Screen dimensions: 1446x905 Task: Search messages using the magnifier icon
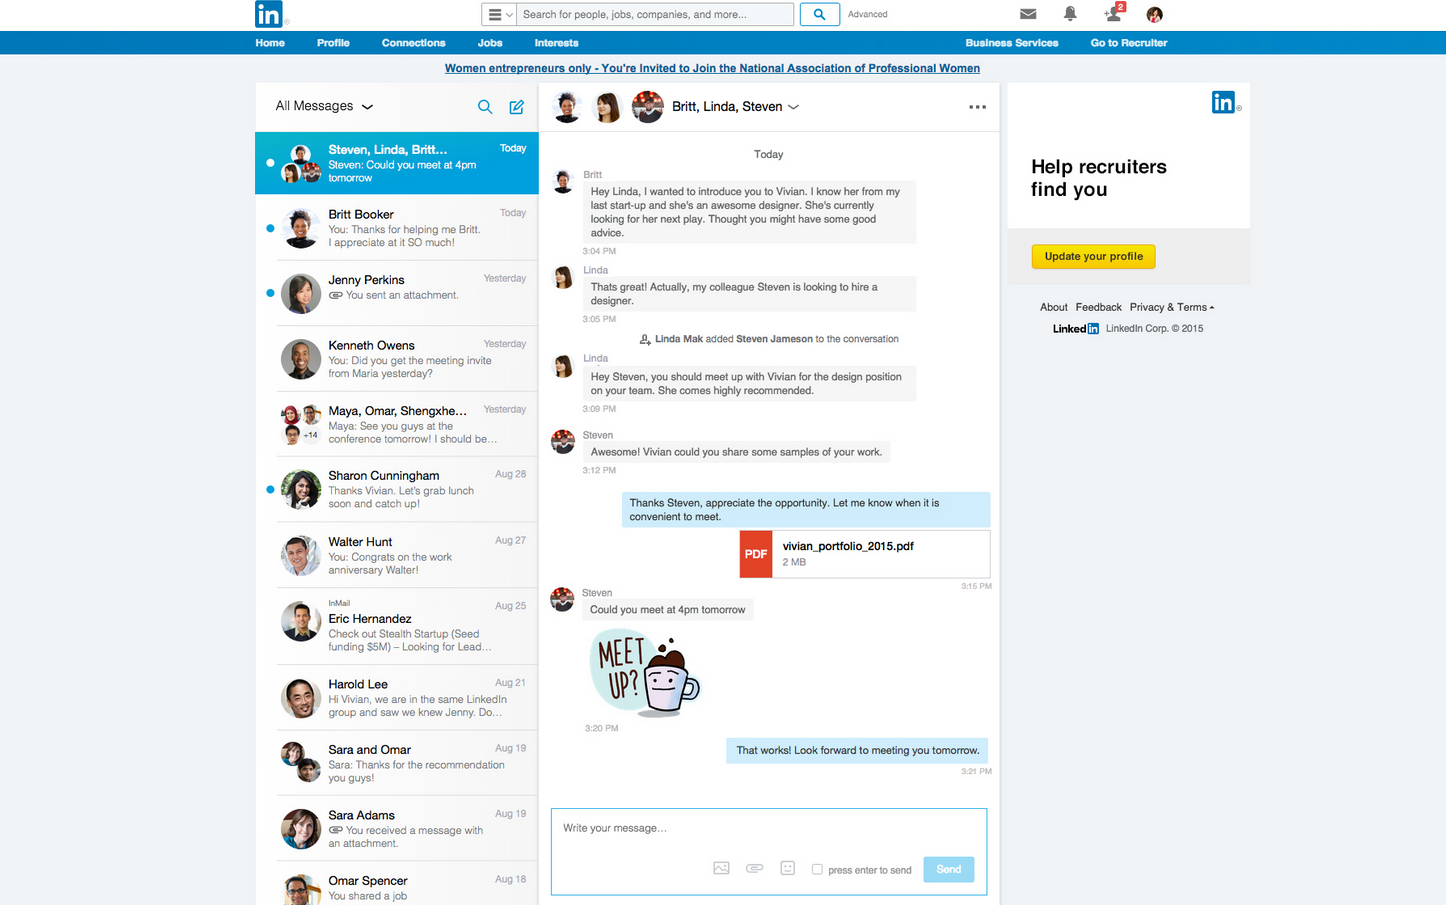click(x=485, y=107)
